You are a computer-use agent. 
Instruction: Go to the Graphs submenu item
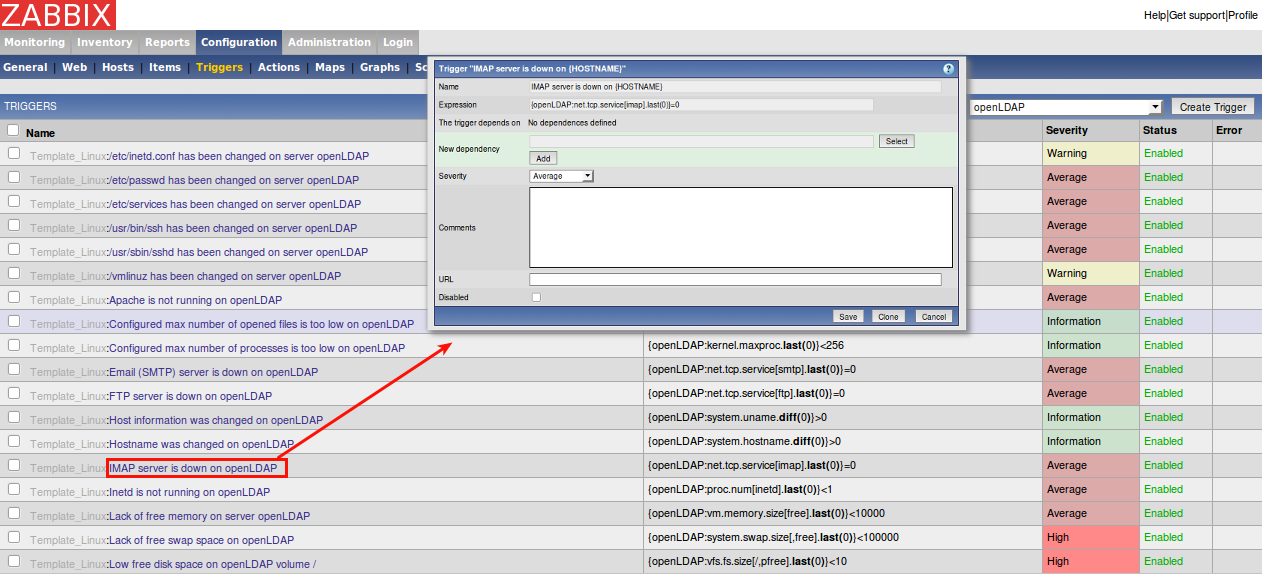click(380, 67)
